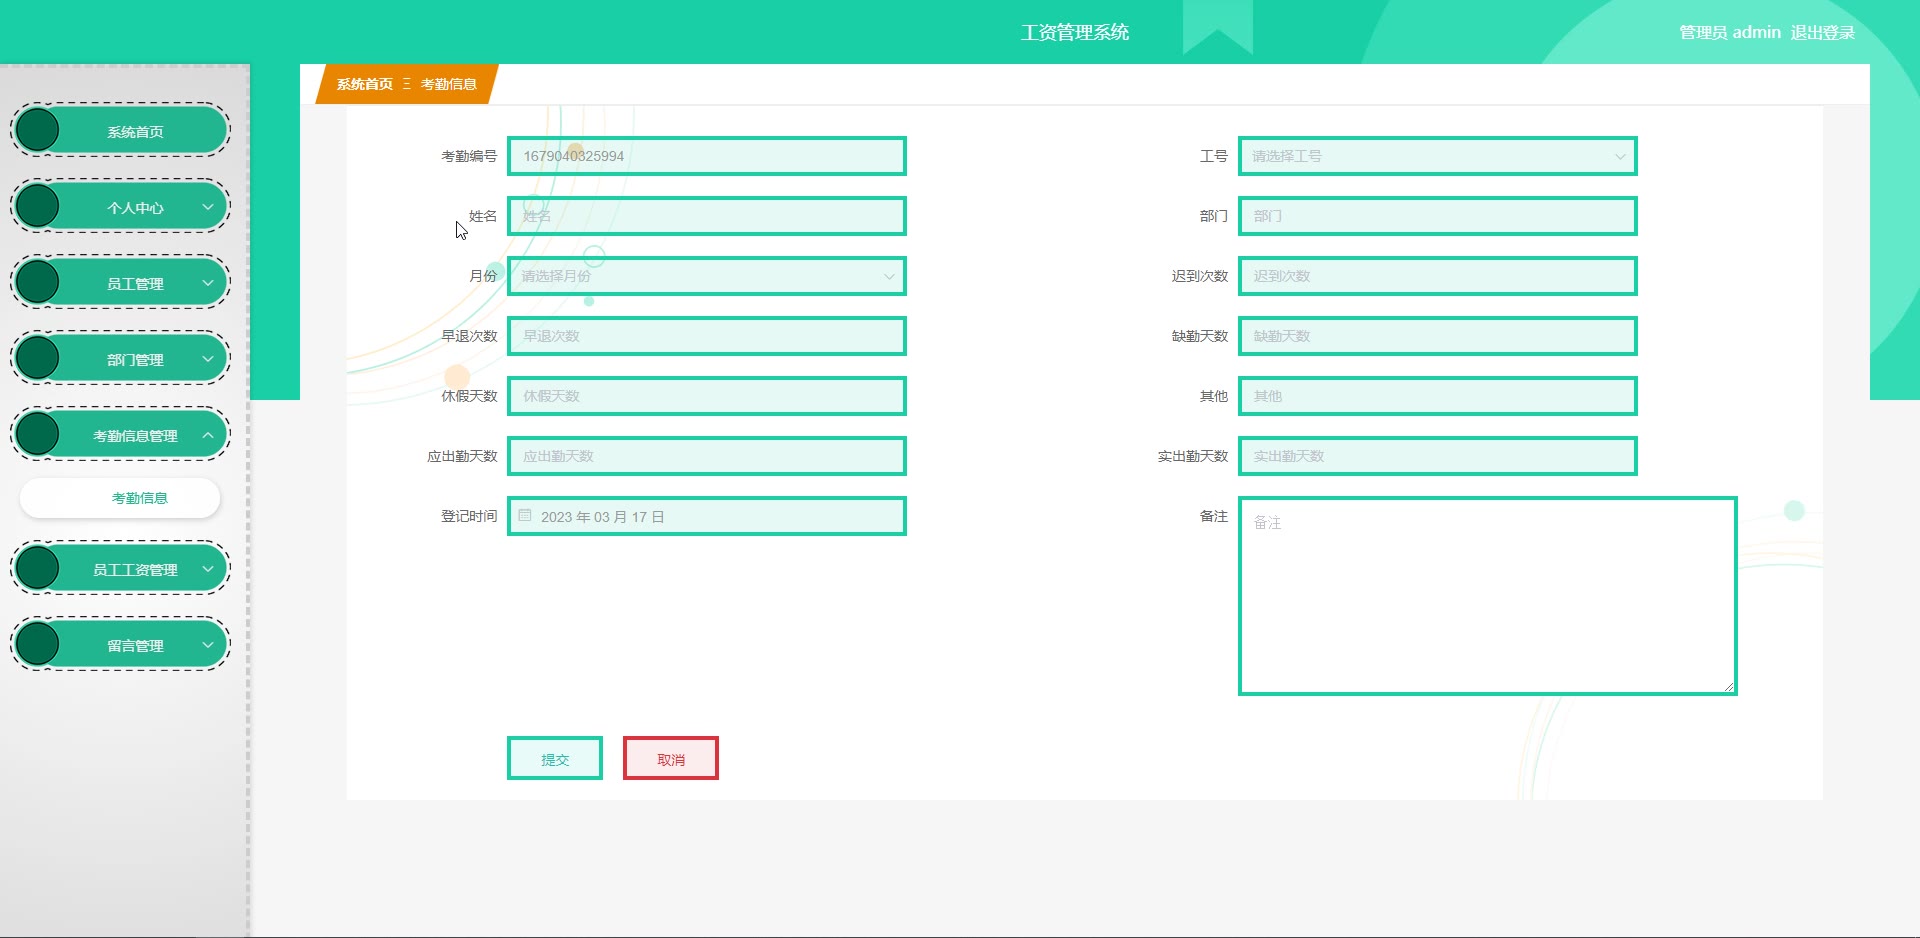The image size is (1920, 938).
Task: Click the 取消 cancel button
Action: tap(671, 758)
